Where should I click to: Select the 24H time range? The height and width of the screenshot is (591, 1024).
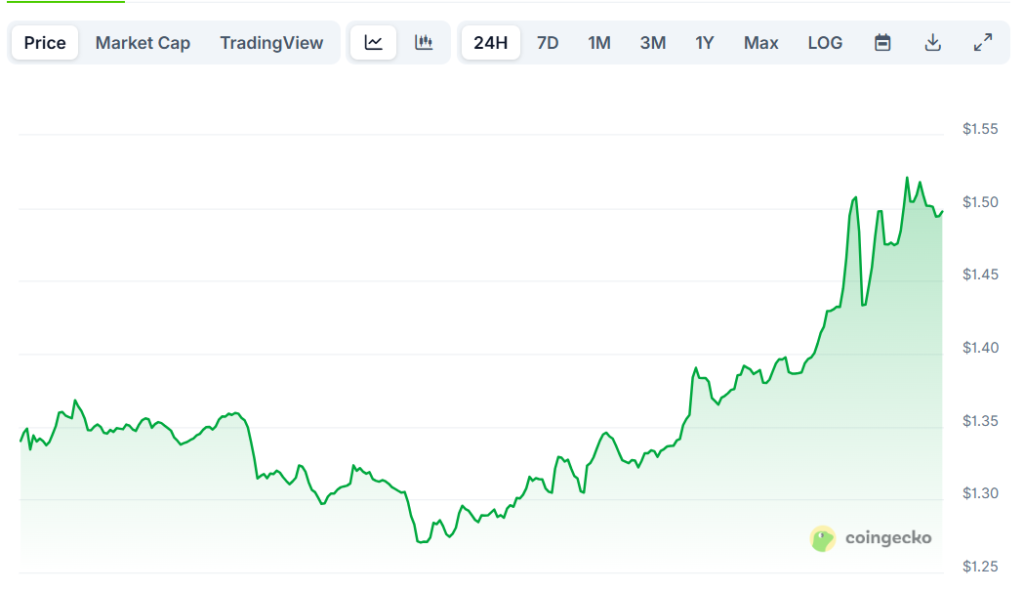tap(490, 43)
